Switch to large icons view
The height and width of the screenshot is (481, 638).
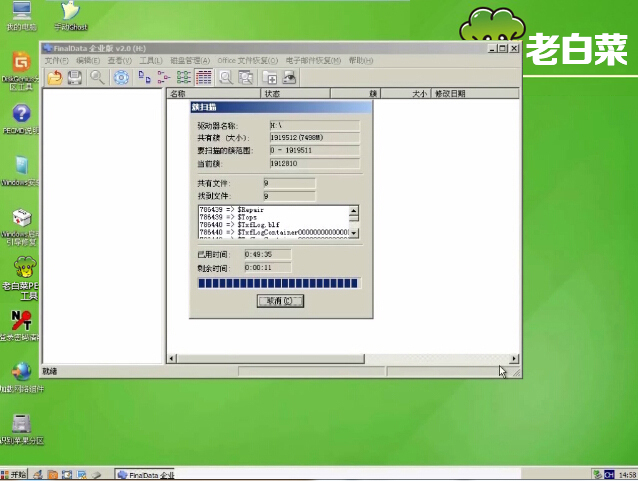tap(144, 77)
